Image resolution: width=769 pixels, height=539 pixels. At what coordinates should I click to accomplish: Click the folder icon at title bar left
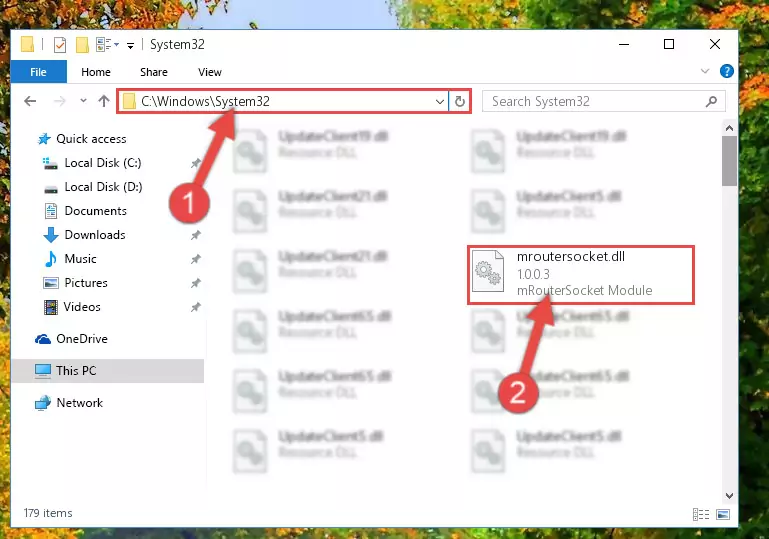point(27,45)
